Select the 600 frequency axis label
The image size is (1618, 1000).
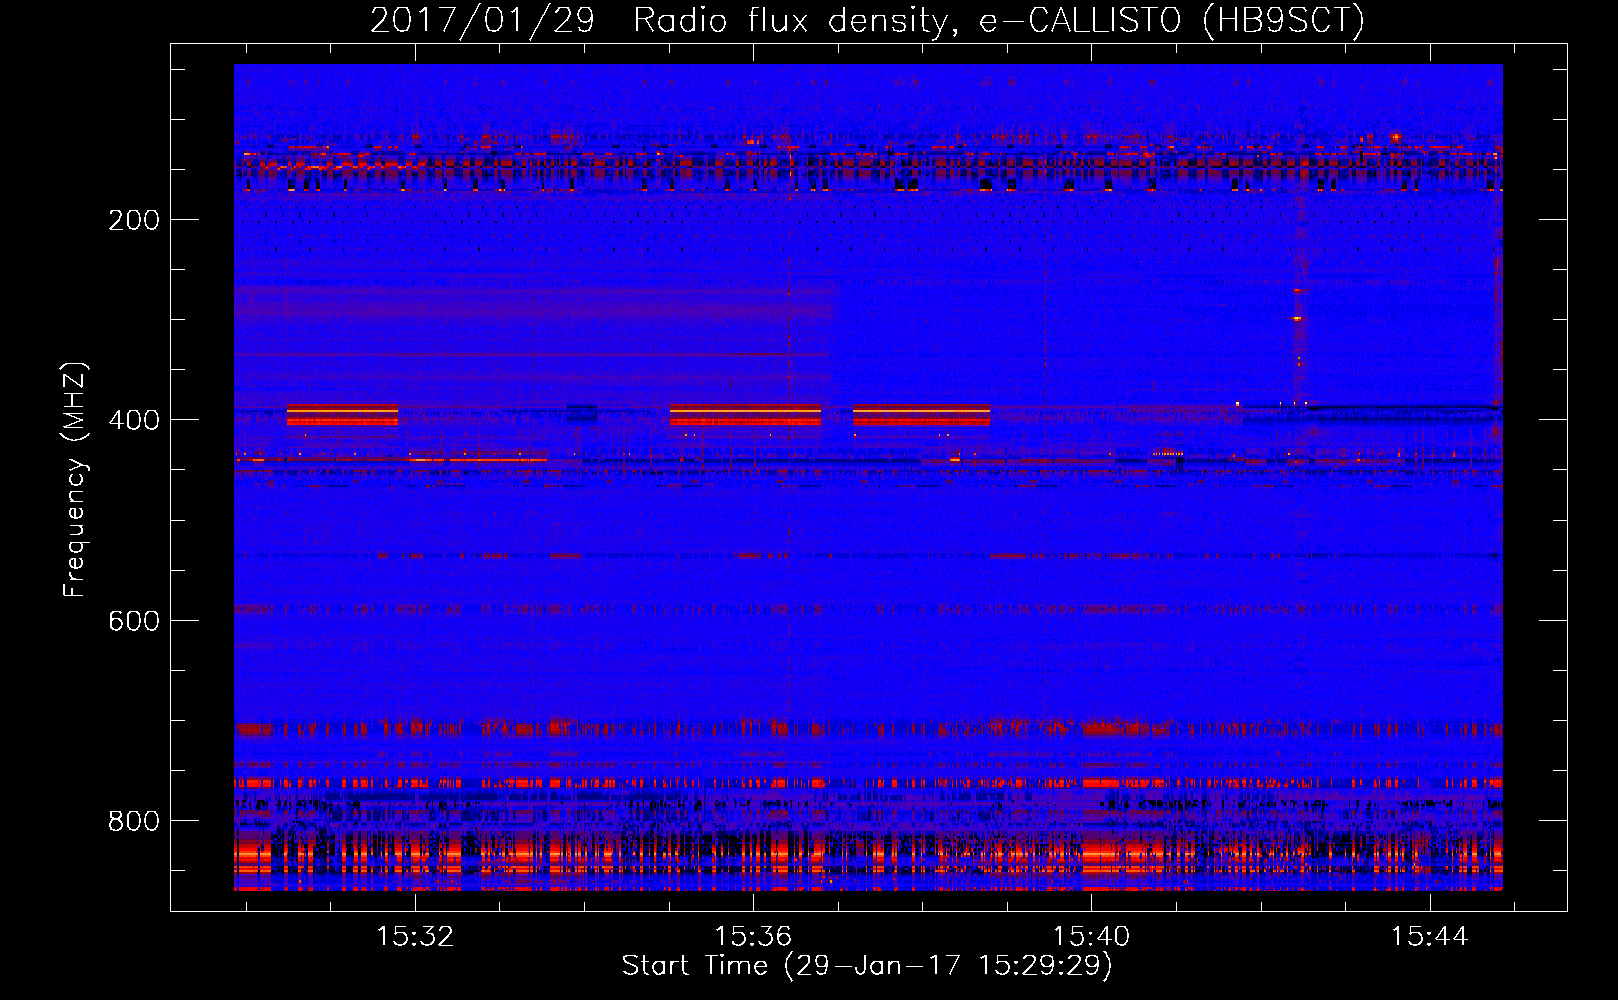coord(133,621)
